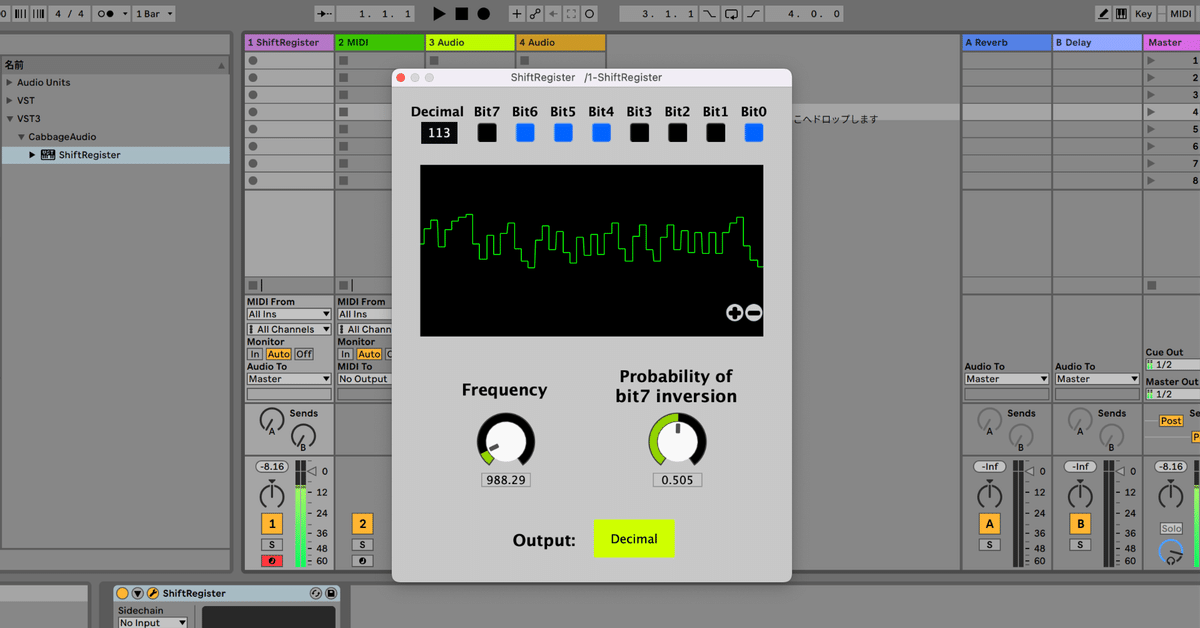Expand the Audio Units browser folder
Image resolution: width=1200 pixels, height=628 pixels.
(x=10, y=83)
